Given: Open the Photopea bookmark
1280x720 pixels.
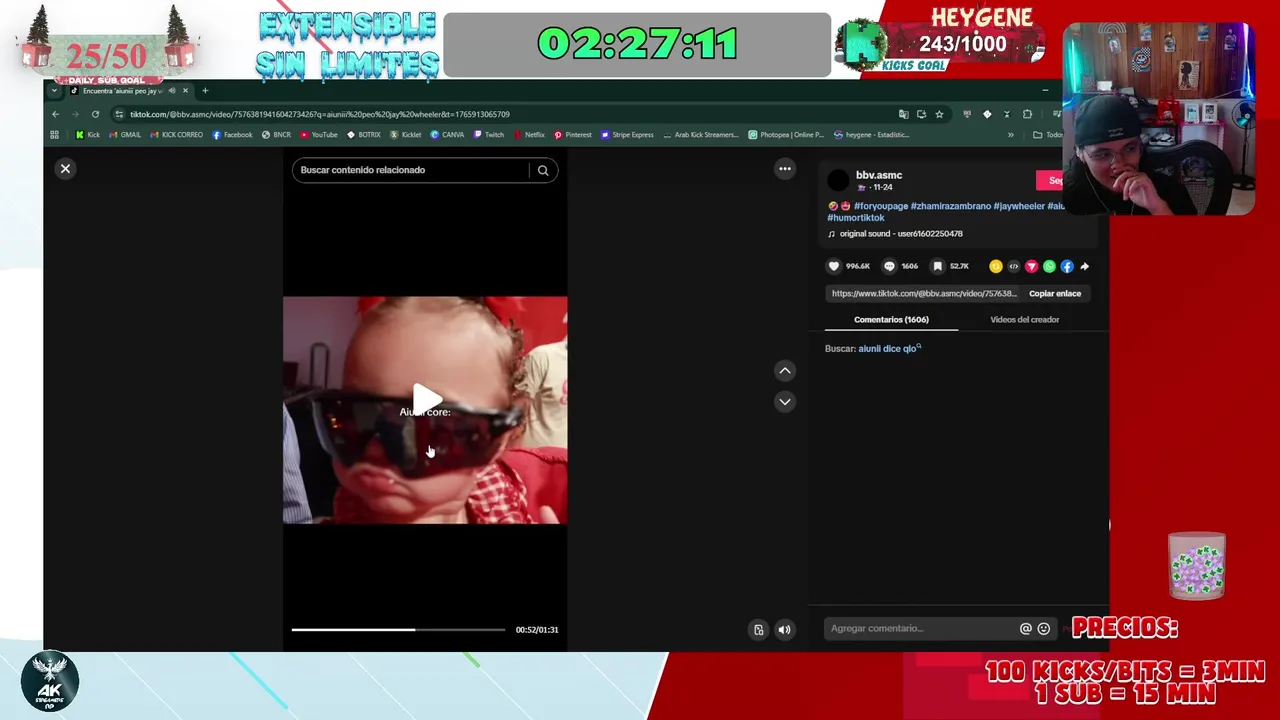Looking at the screenshot, I should pos(786,135).
